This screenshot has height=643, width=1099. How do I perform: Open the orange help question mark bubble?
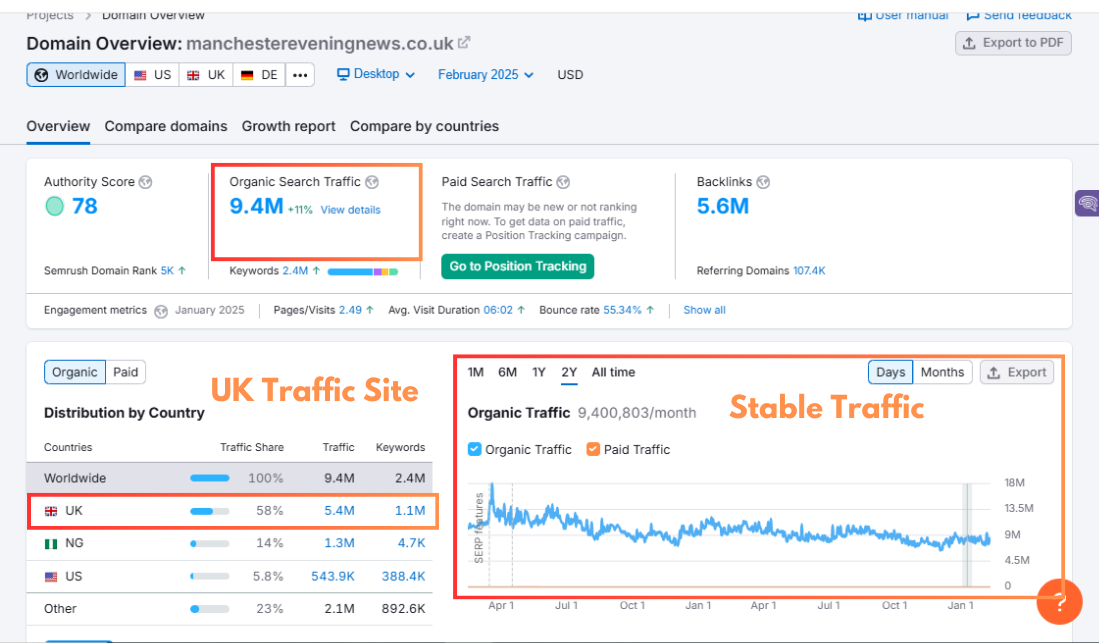click(x=1060, y=601)
